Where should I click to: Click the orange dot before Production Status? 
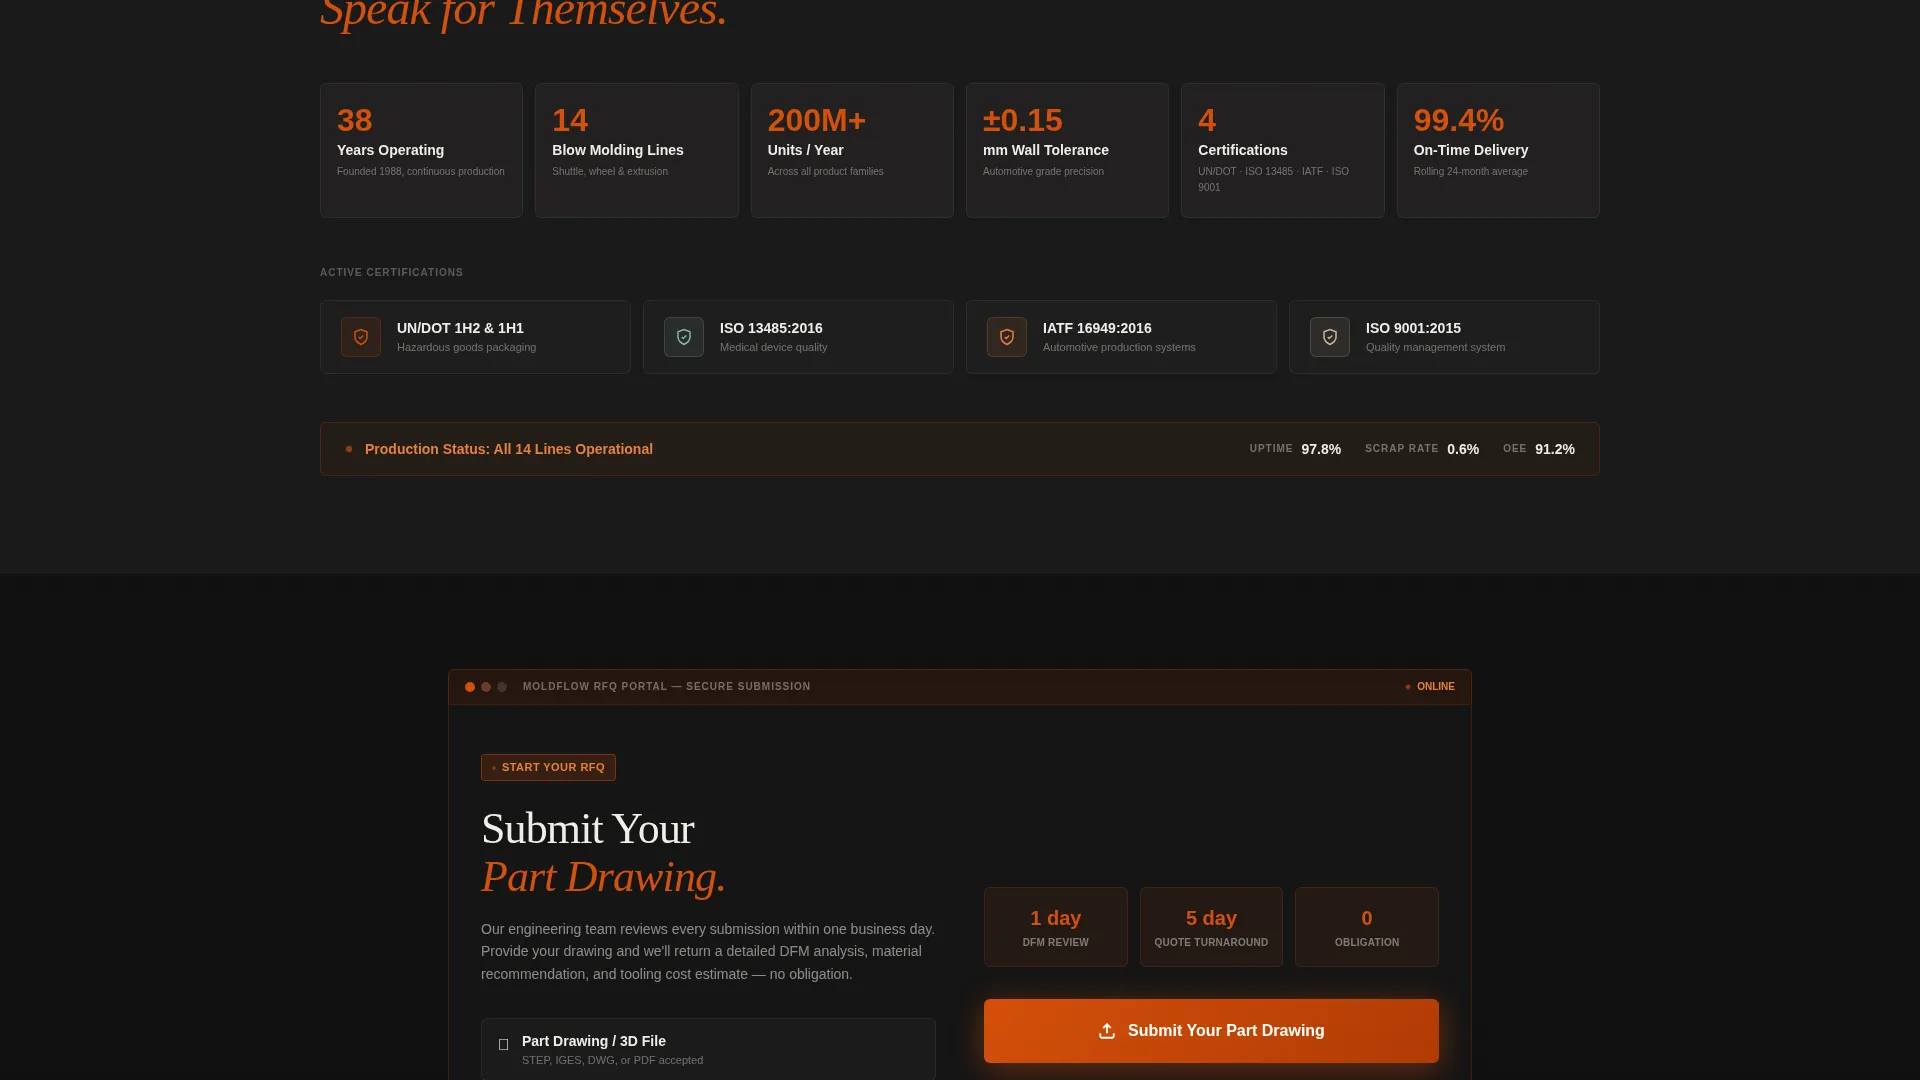pyautogui.click(x=349, y=449)
